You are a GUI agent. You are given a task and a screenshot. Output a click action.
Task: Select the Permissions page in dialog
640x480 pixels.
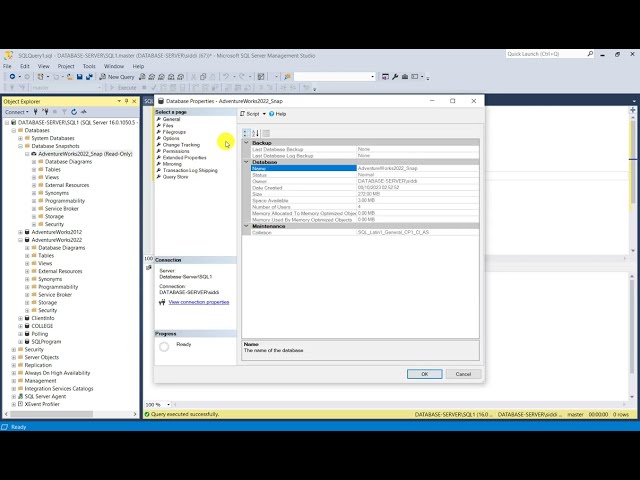[x=176, y=151]
